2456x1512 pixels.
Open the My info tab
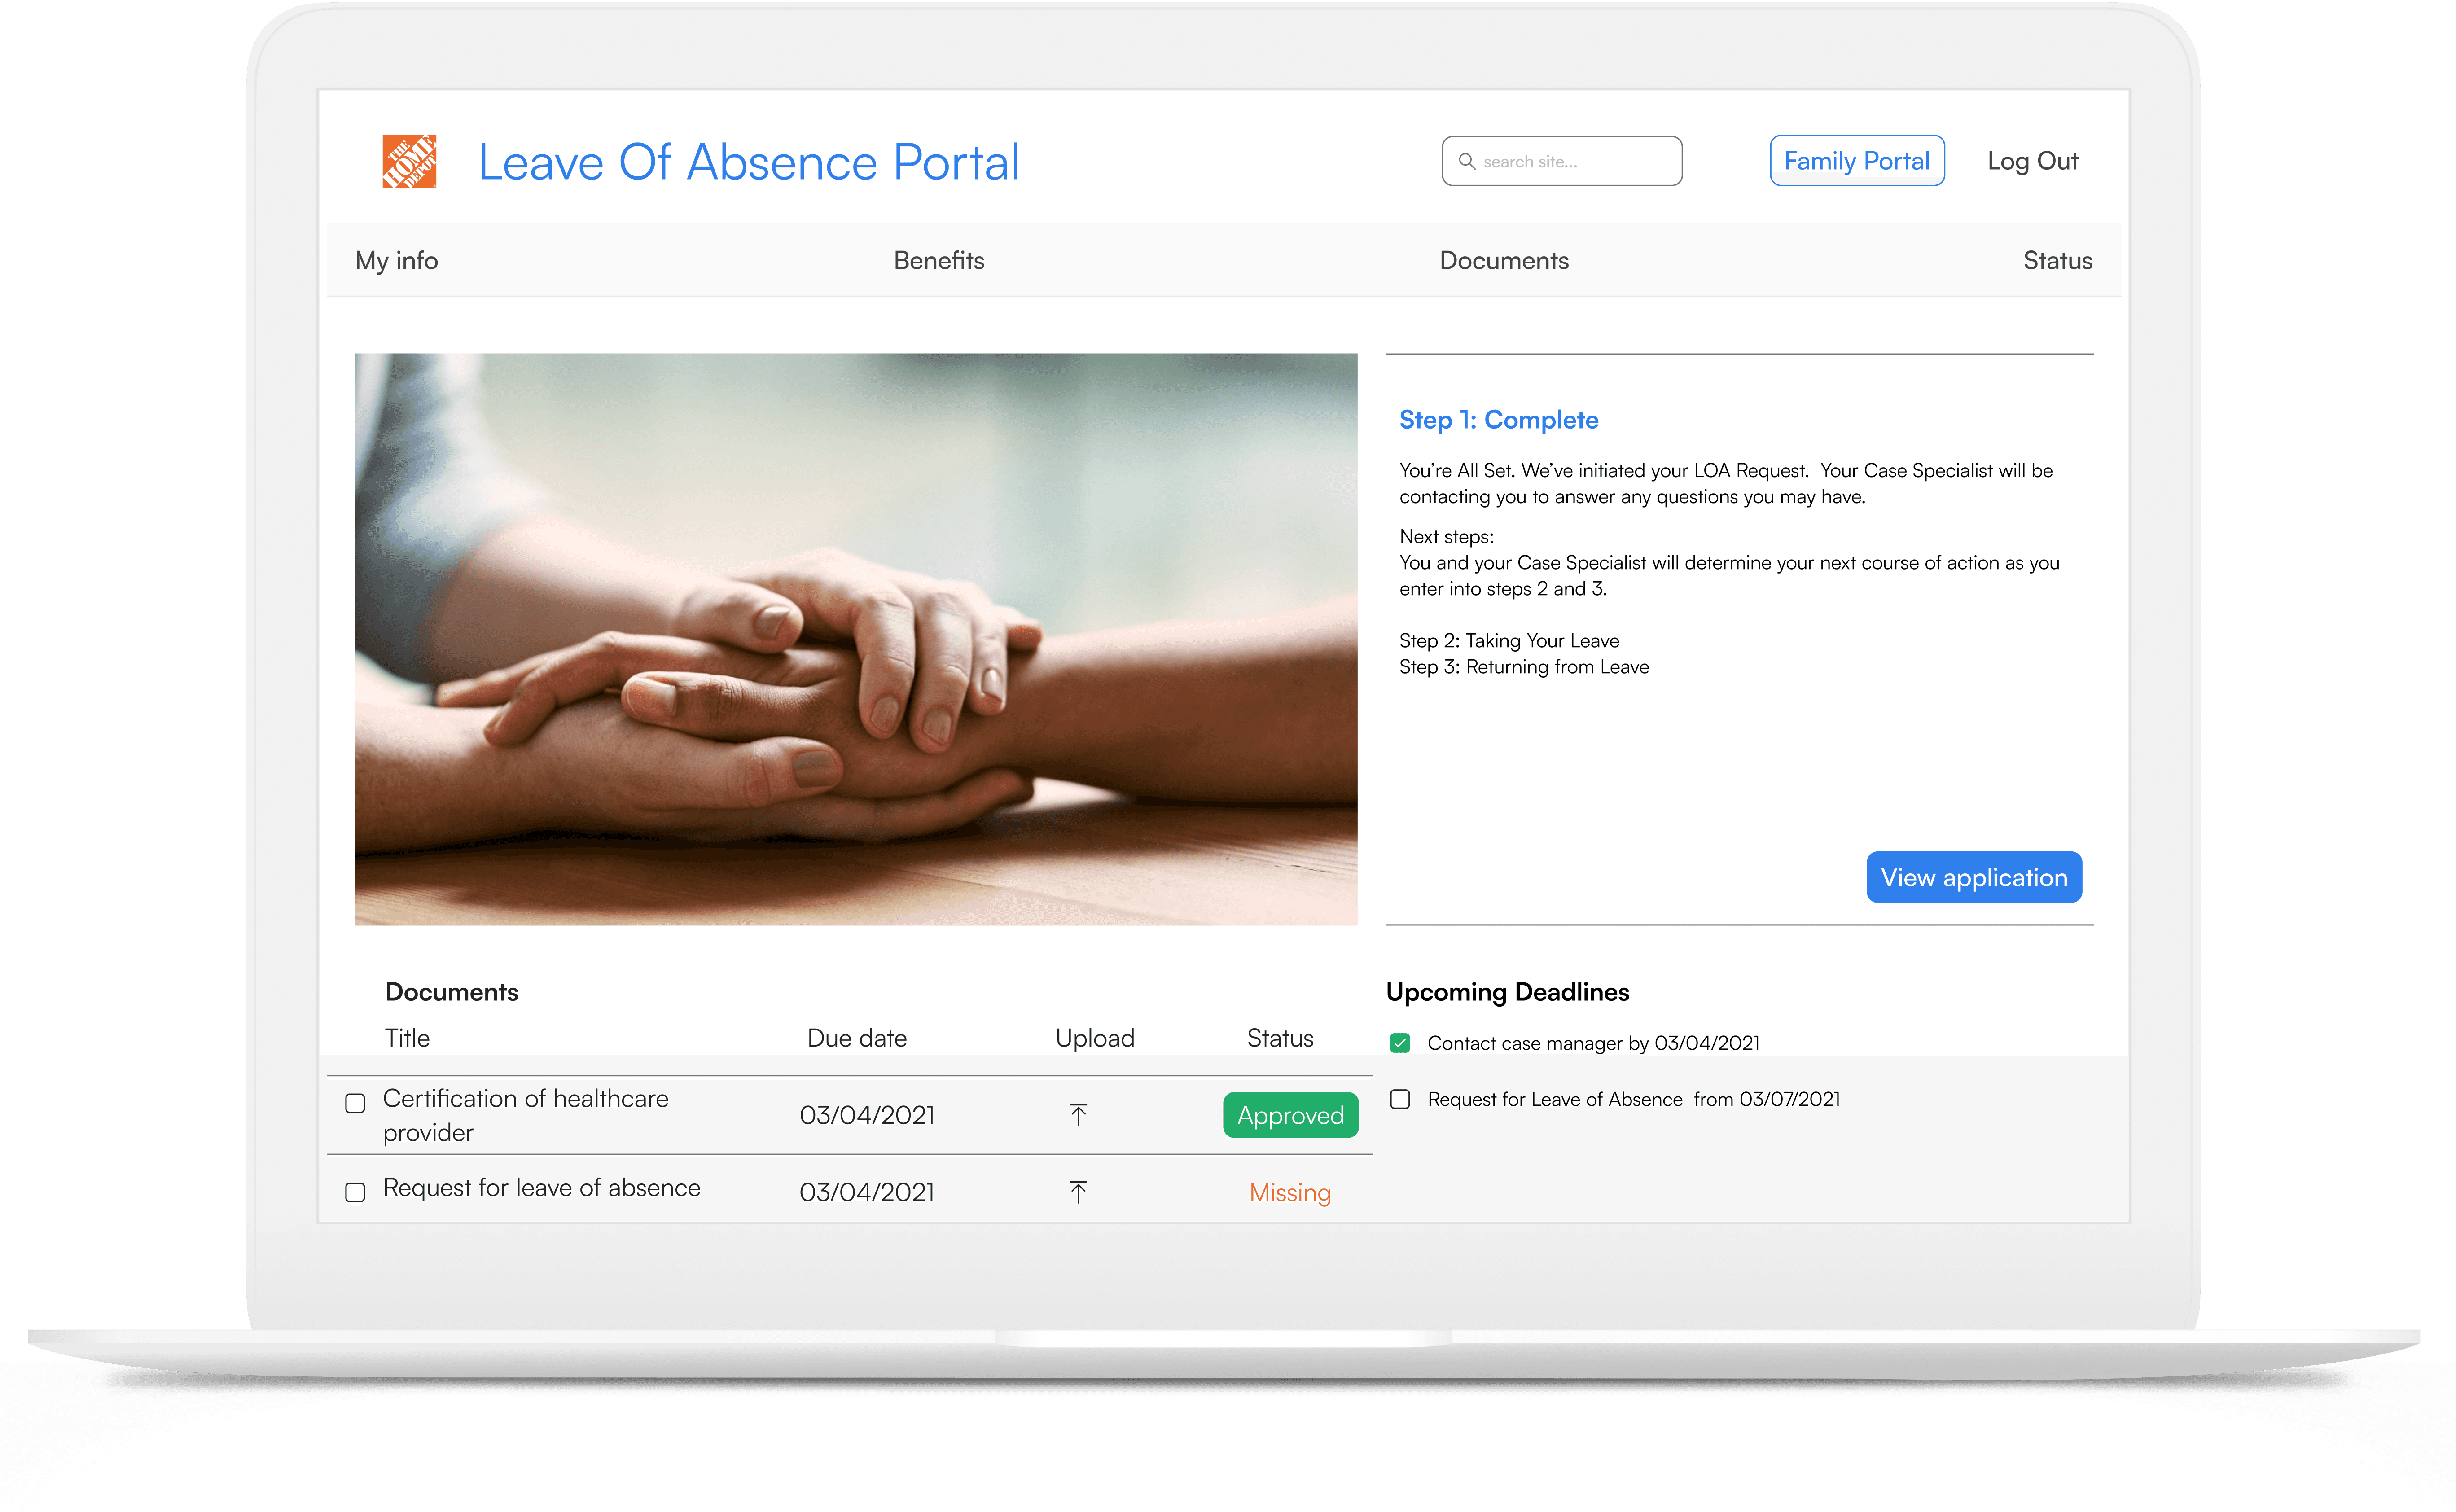(x=396, y=260)
